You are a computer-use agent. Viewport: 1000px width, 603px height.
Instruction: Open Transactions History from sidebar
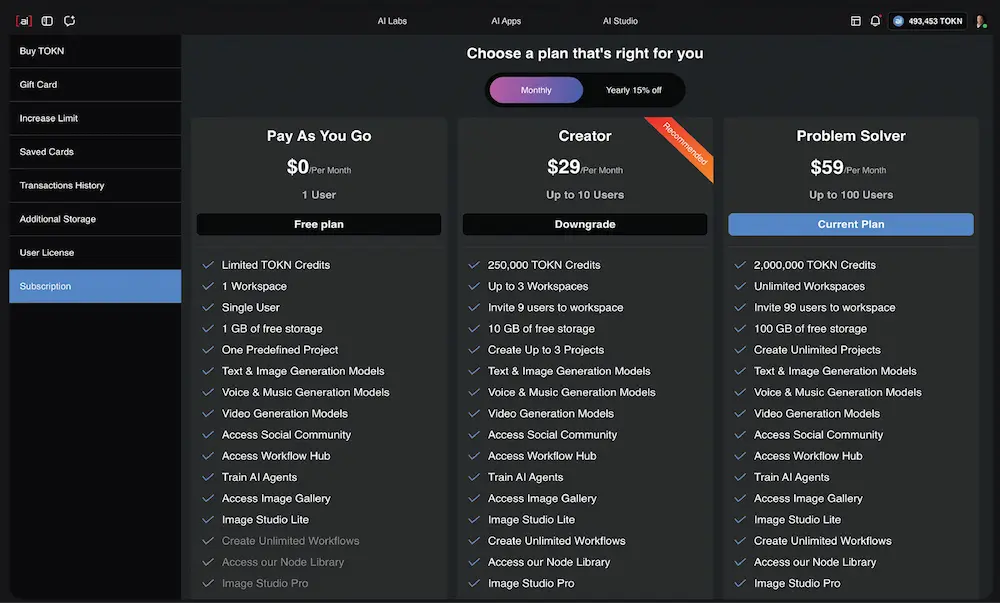[x=94, y=185]
